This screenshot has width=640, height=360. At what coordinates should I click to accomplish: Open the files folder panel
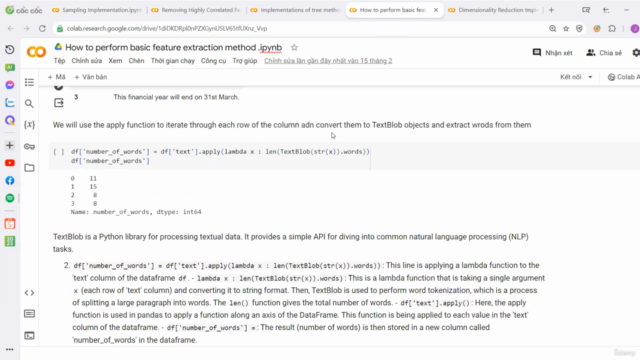click(x=29, y=167)
